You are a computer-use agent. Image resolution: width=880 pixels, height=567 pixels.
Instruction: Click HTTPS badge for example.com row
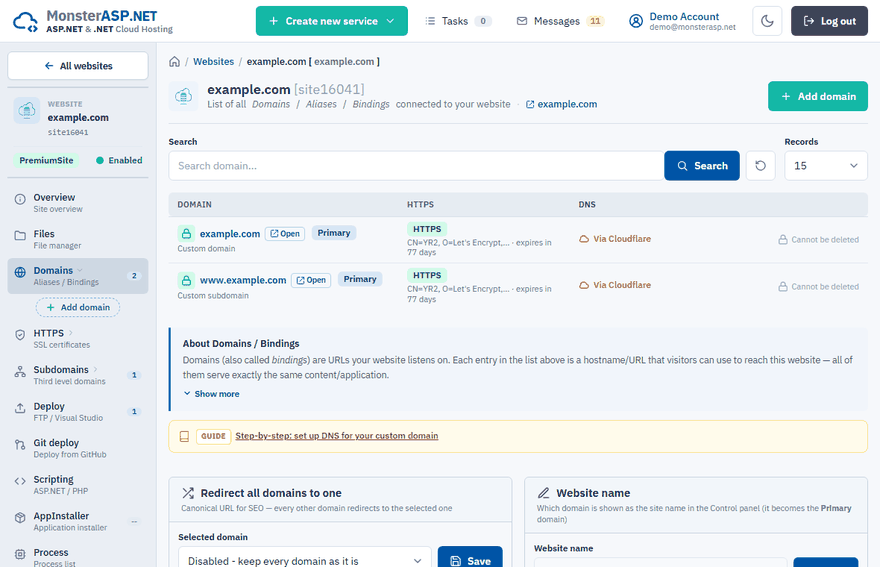click(427, 229)
